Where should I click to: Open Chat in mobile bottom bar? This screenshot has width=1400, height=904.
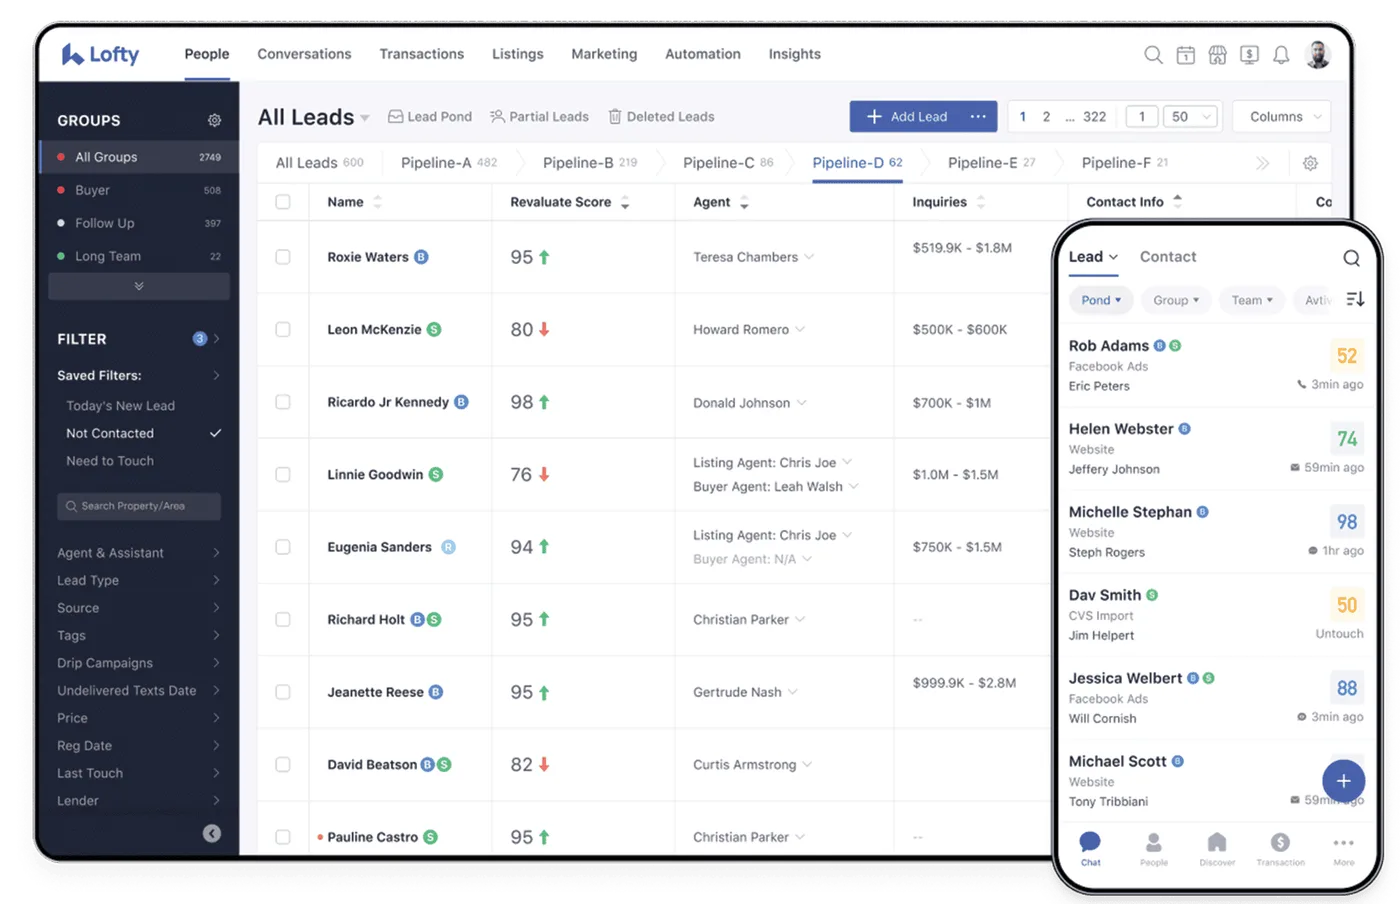1090,848
